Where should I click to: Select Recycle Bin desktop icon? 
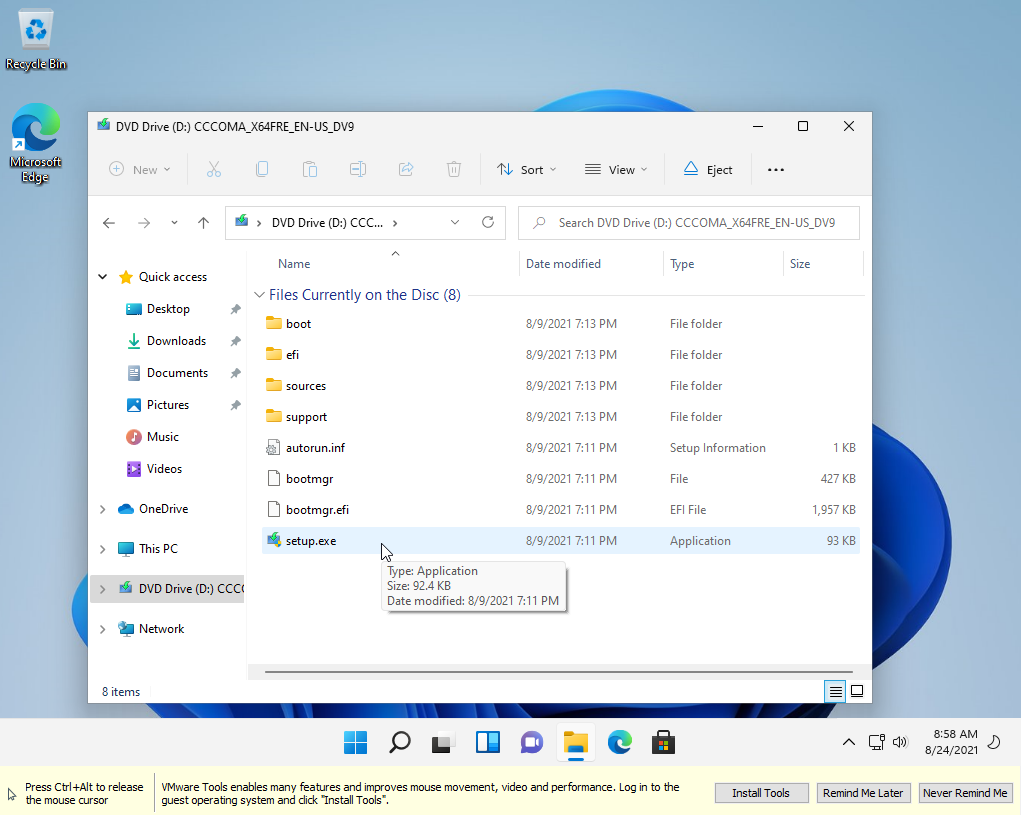coord(36,40)
